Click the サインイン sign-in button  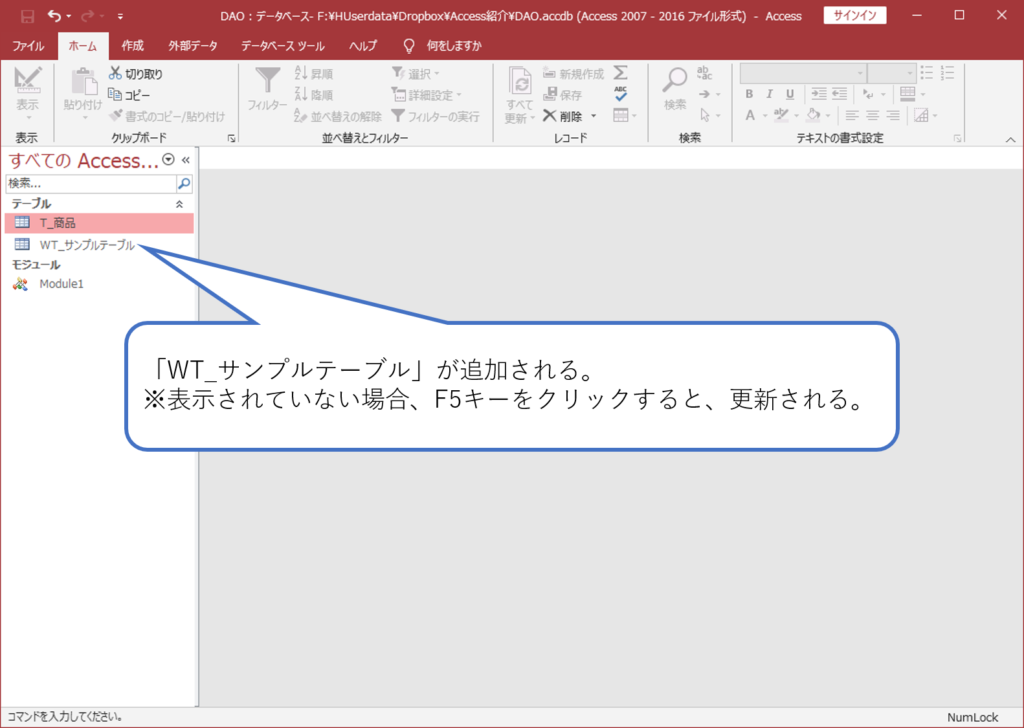[x=855, y=16]
